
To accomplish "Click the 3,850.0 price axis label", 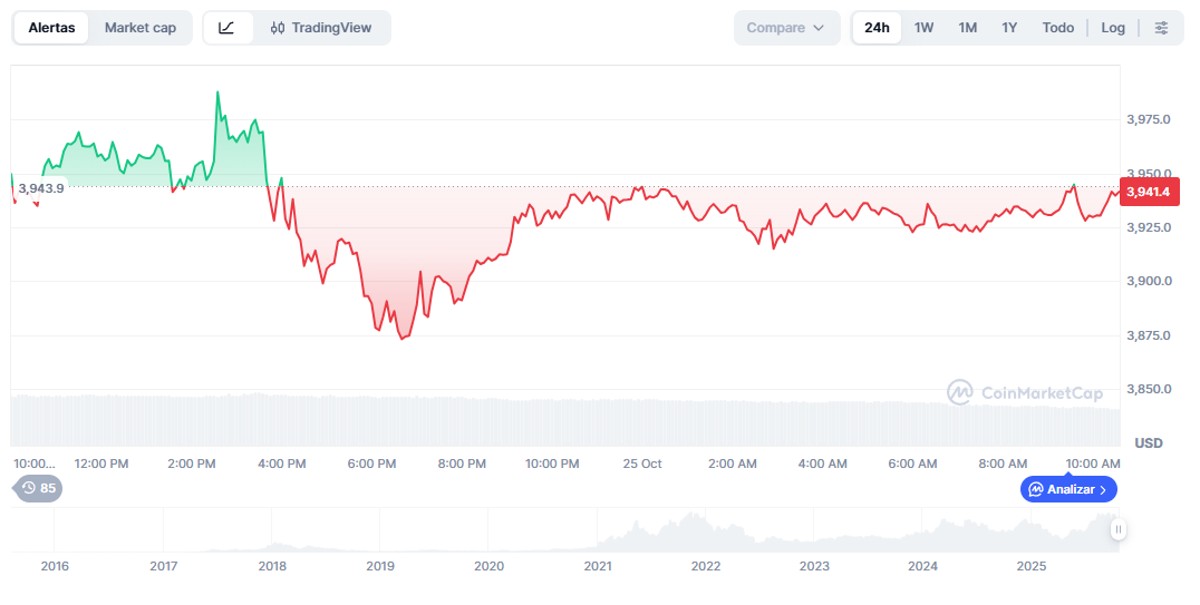I will point(1148,389).
